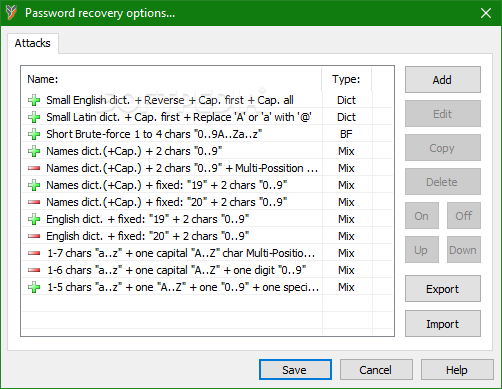Select "Short Brute-force 1 to 4 chars" row text
The image size is (502, 389).
tap(154, 134)
